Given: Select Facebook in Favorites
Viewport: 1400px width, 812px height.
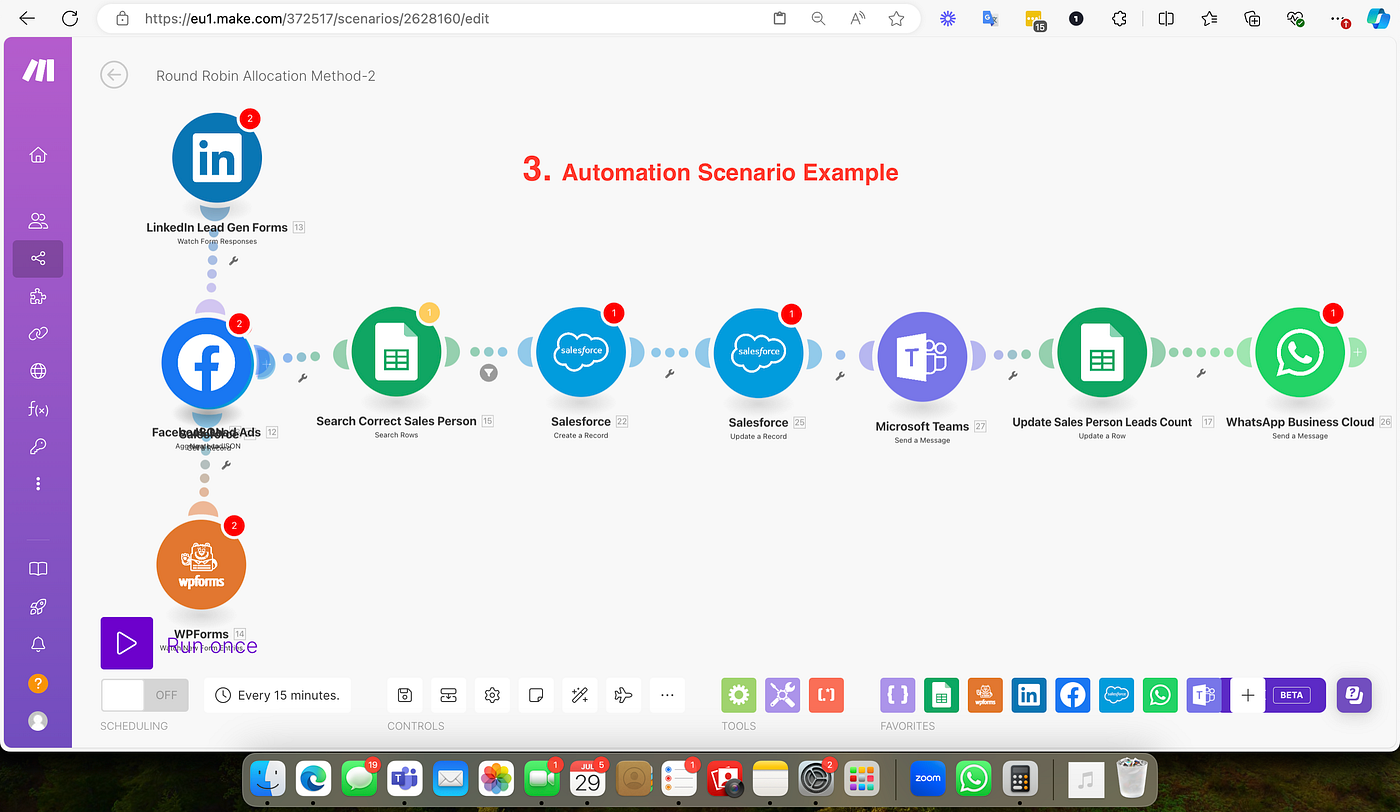Looking at the screenshot, I should (x=1073, y=695).
